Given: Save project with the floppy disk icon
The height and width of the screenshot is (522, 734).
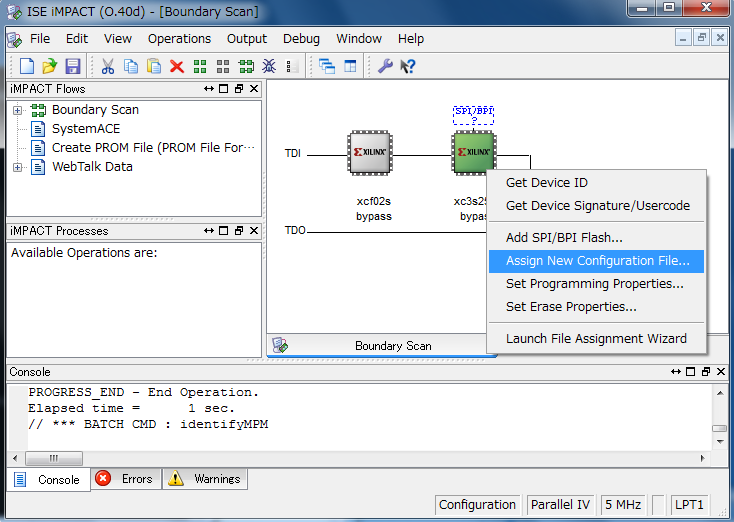Looking at the screenshot, I should [73, 66].
